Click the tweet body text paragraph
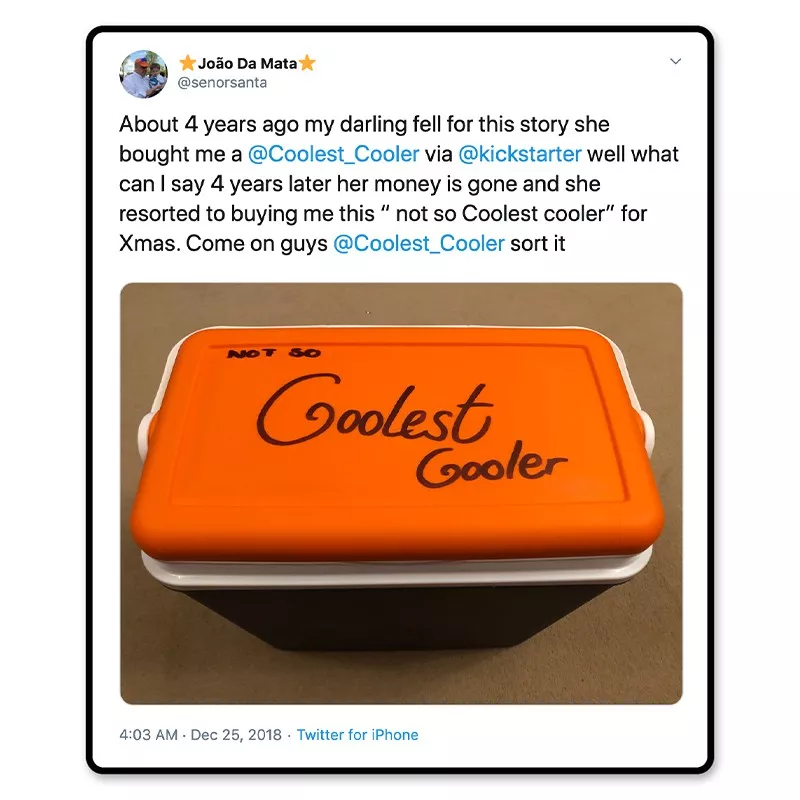 click(x=399, y=184)
